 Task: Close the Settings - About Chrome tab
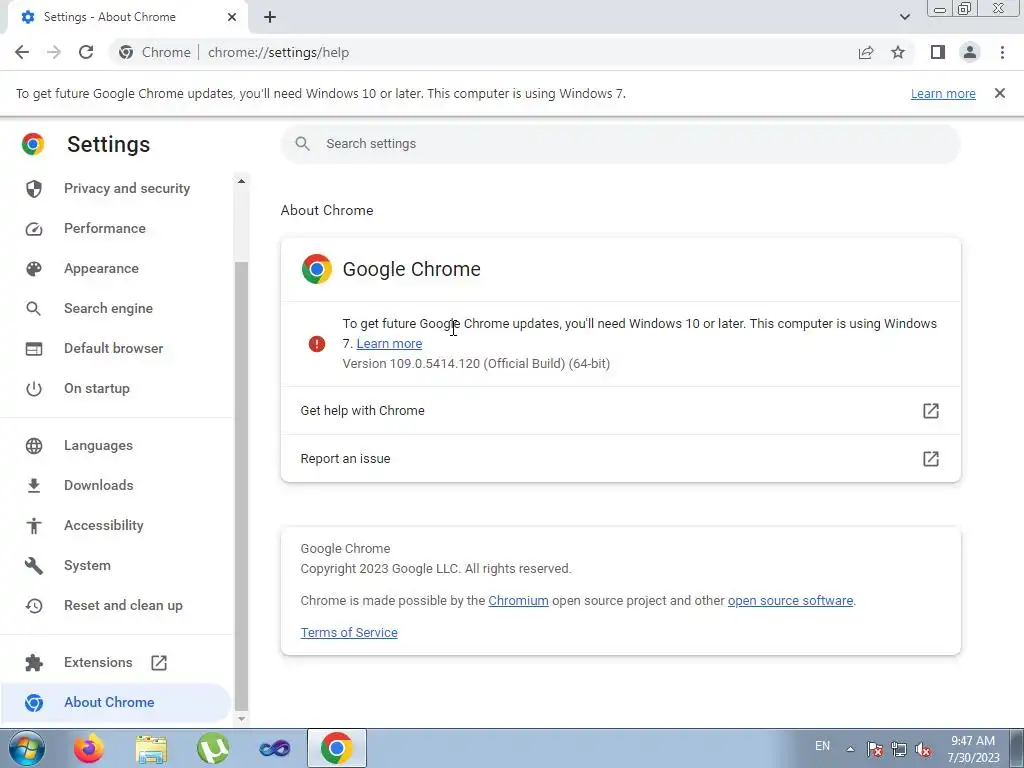232,17
